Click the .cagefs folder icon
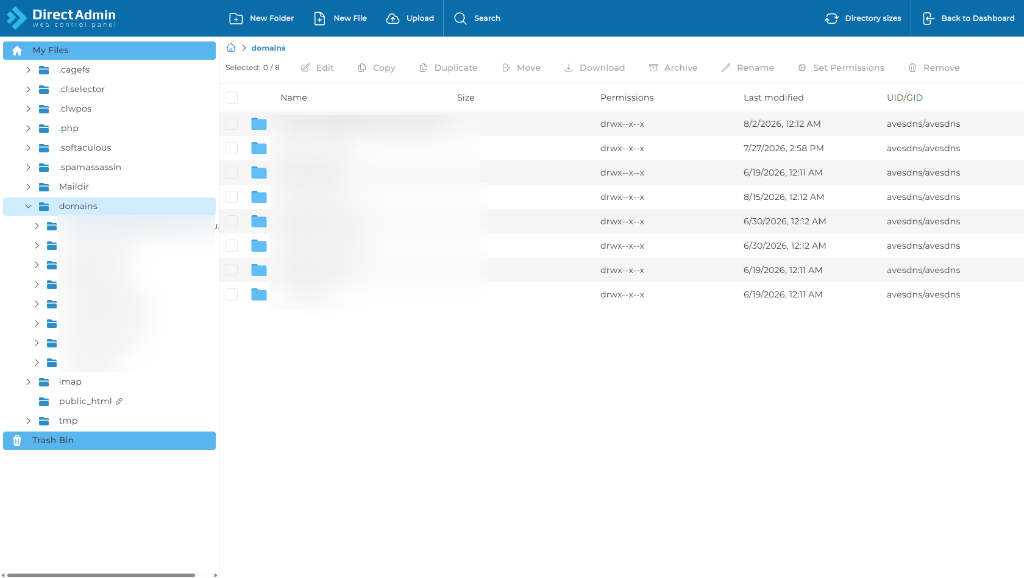The image size is (1024, 578). point(44,70)
